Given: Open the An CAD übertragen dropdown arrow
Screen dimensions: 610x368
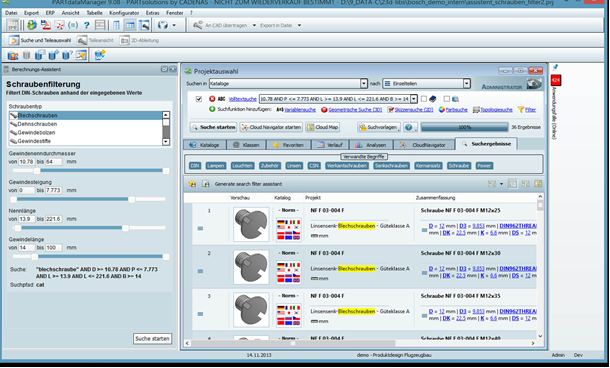Looking at the screenshot, I should point(254,25).
